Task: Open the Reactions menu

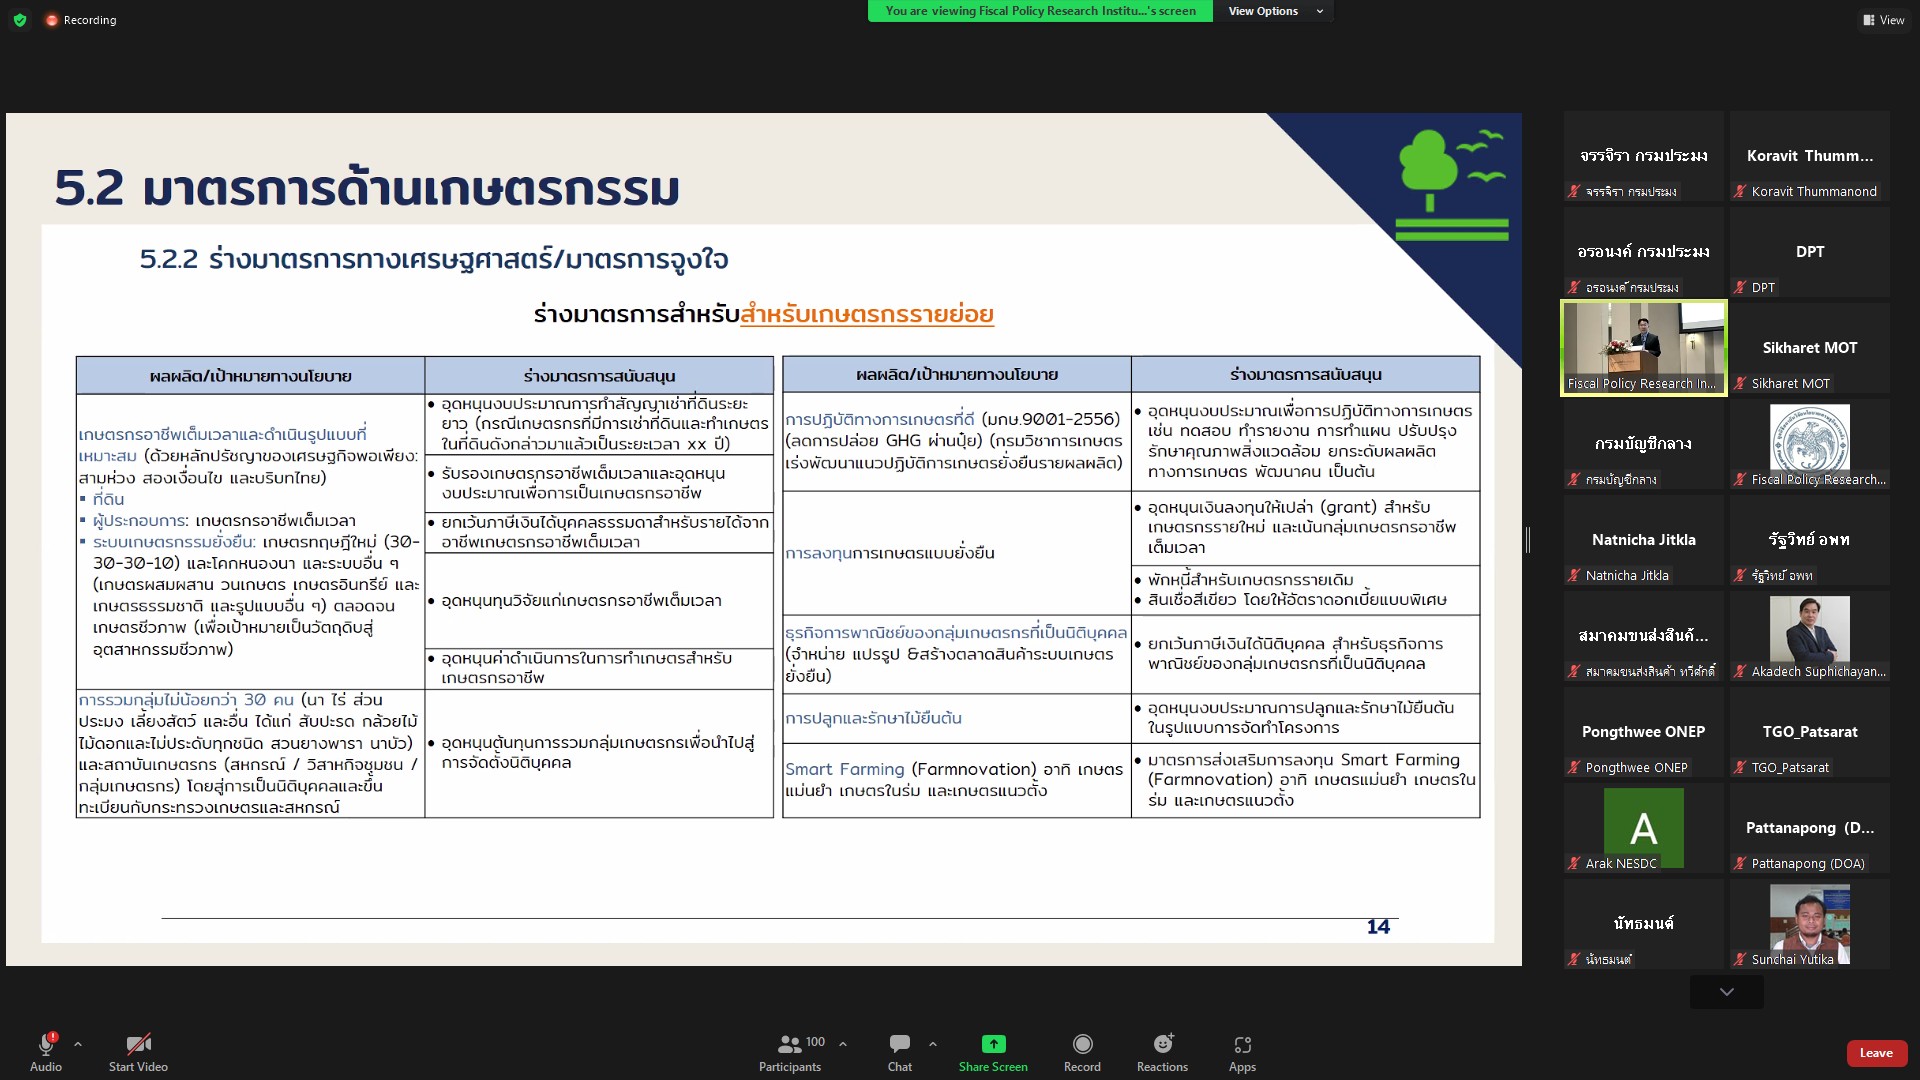Action: [1162, 1044]
